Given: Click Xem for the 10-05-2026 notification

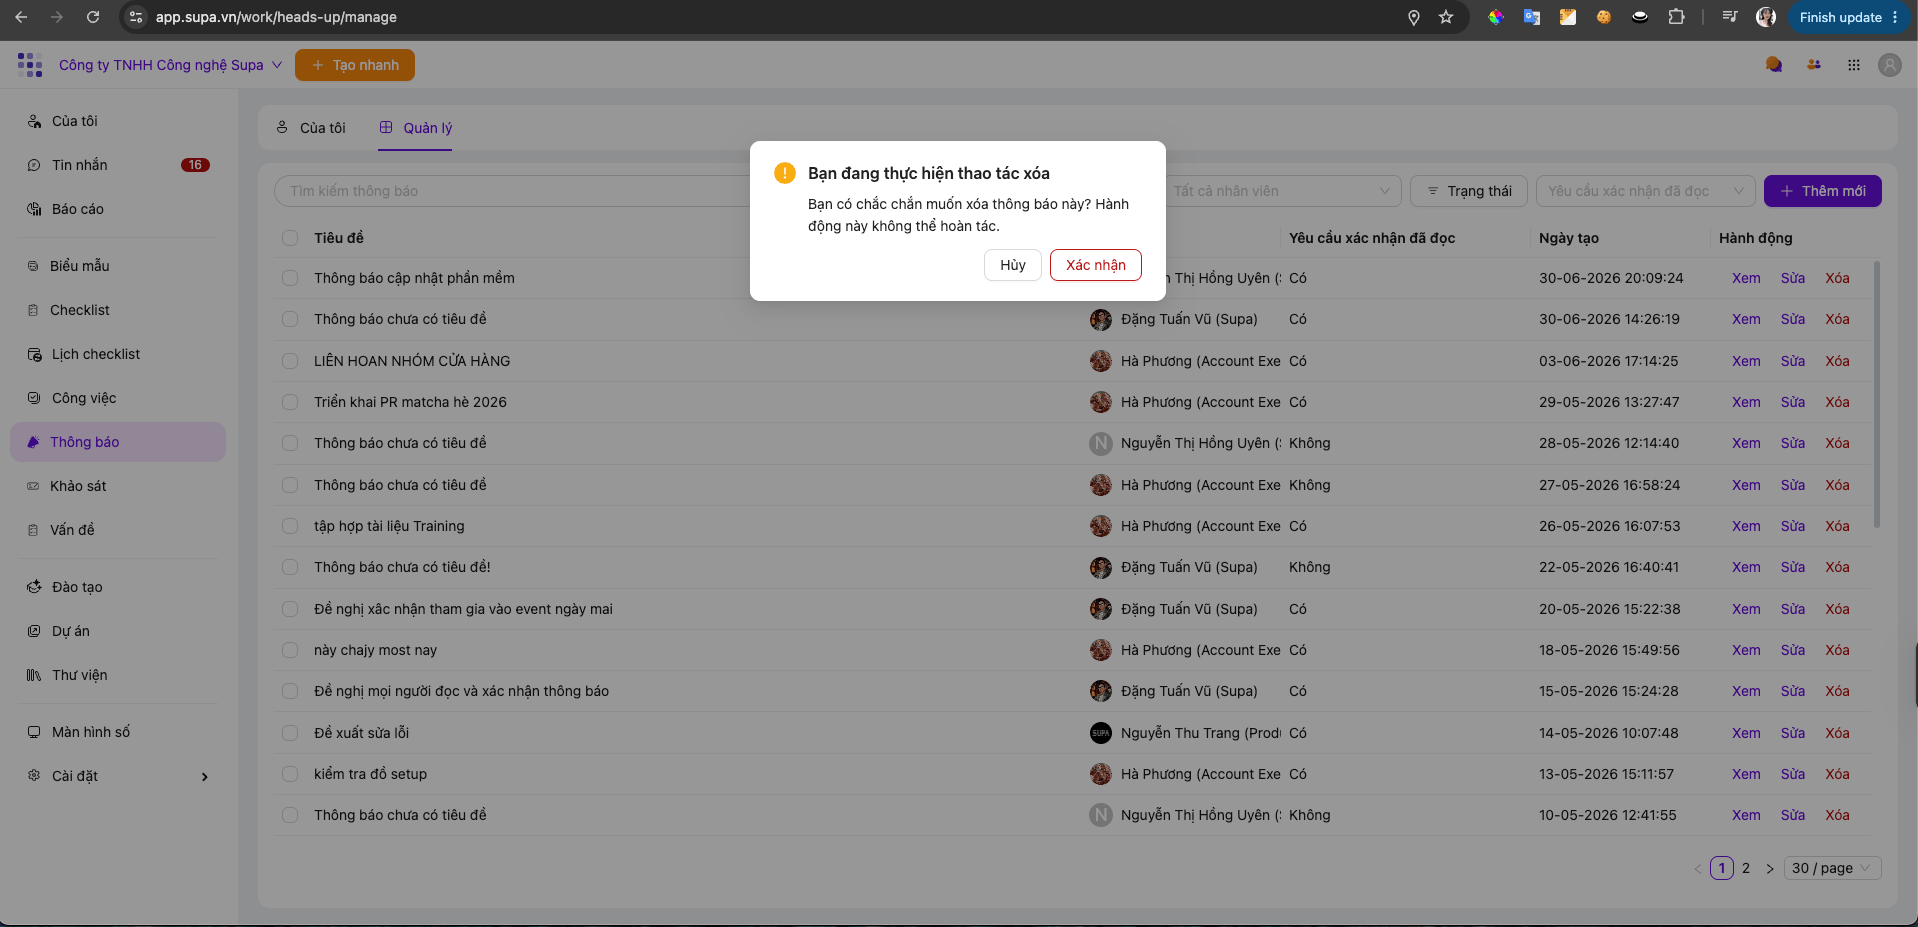Looking at the screenshot, I should pos(1746,815).
